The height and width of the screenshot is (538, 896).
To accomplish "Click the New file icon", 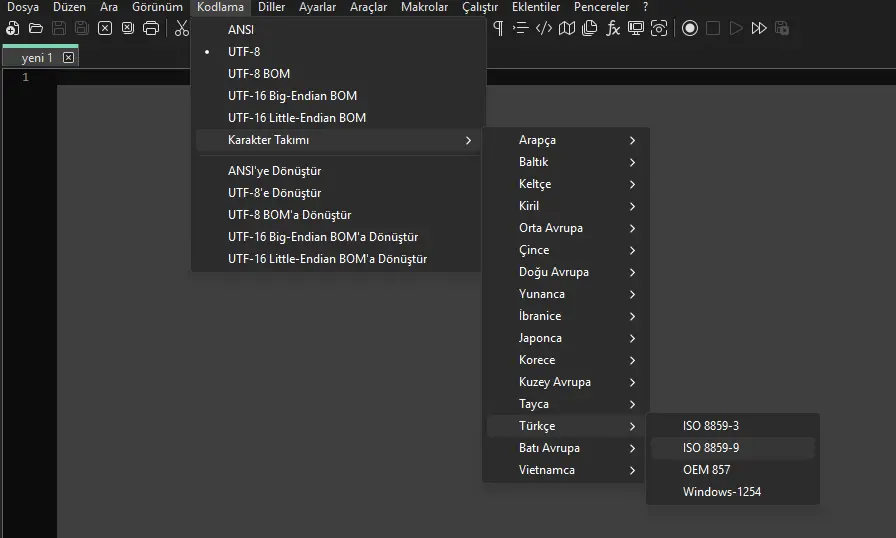I will (13, 28).
